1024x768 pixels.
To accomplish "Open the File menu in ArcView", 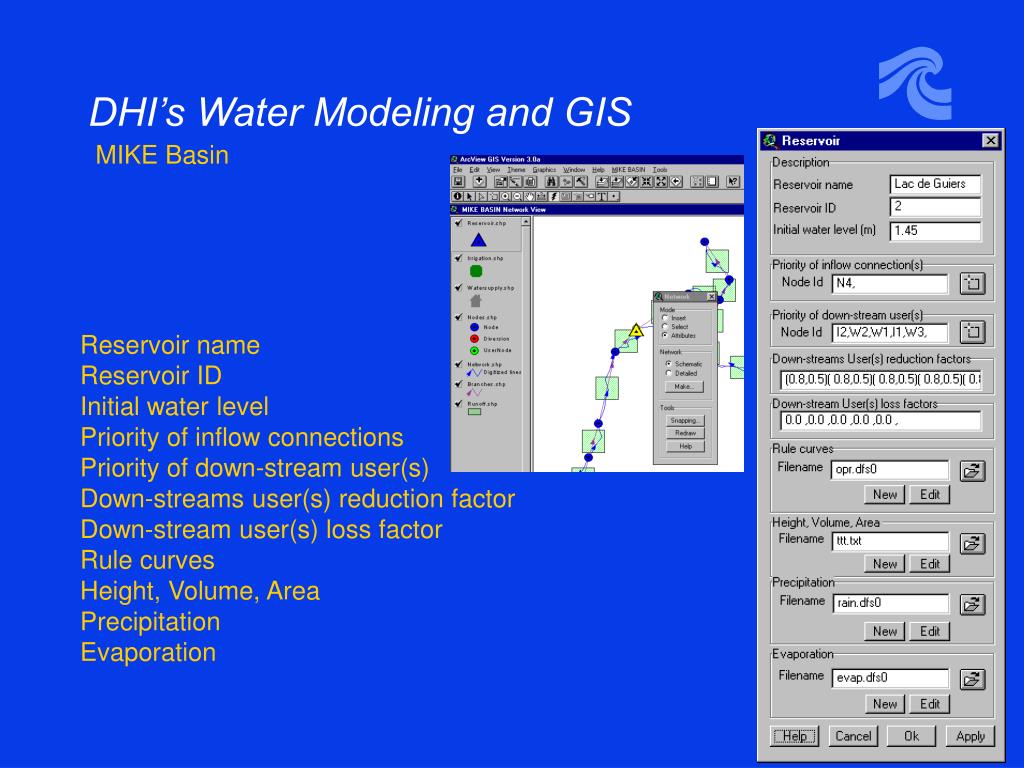I will [458, 170].
